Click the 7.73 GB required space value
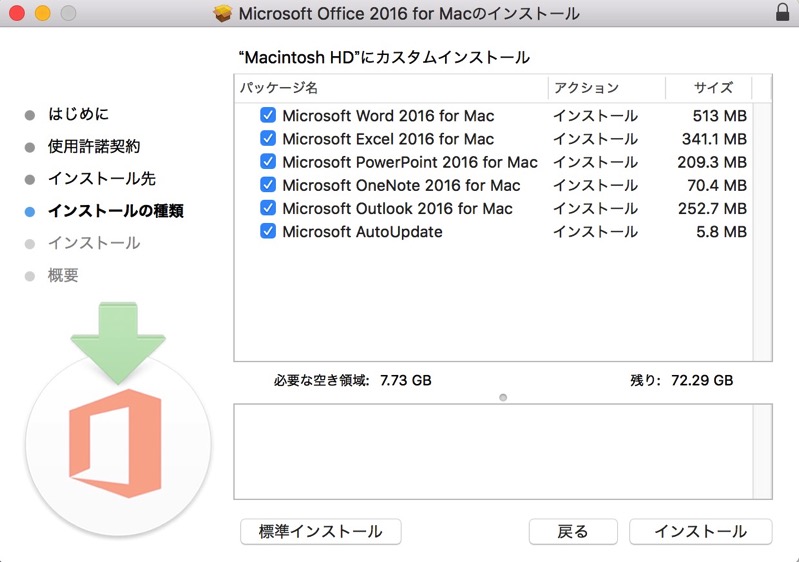Viewport: 799px width, 562px height. pyautogui.click(x=406, y=380)
